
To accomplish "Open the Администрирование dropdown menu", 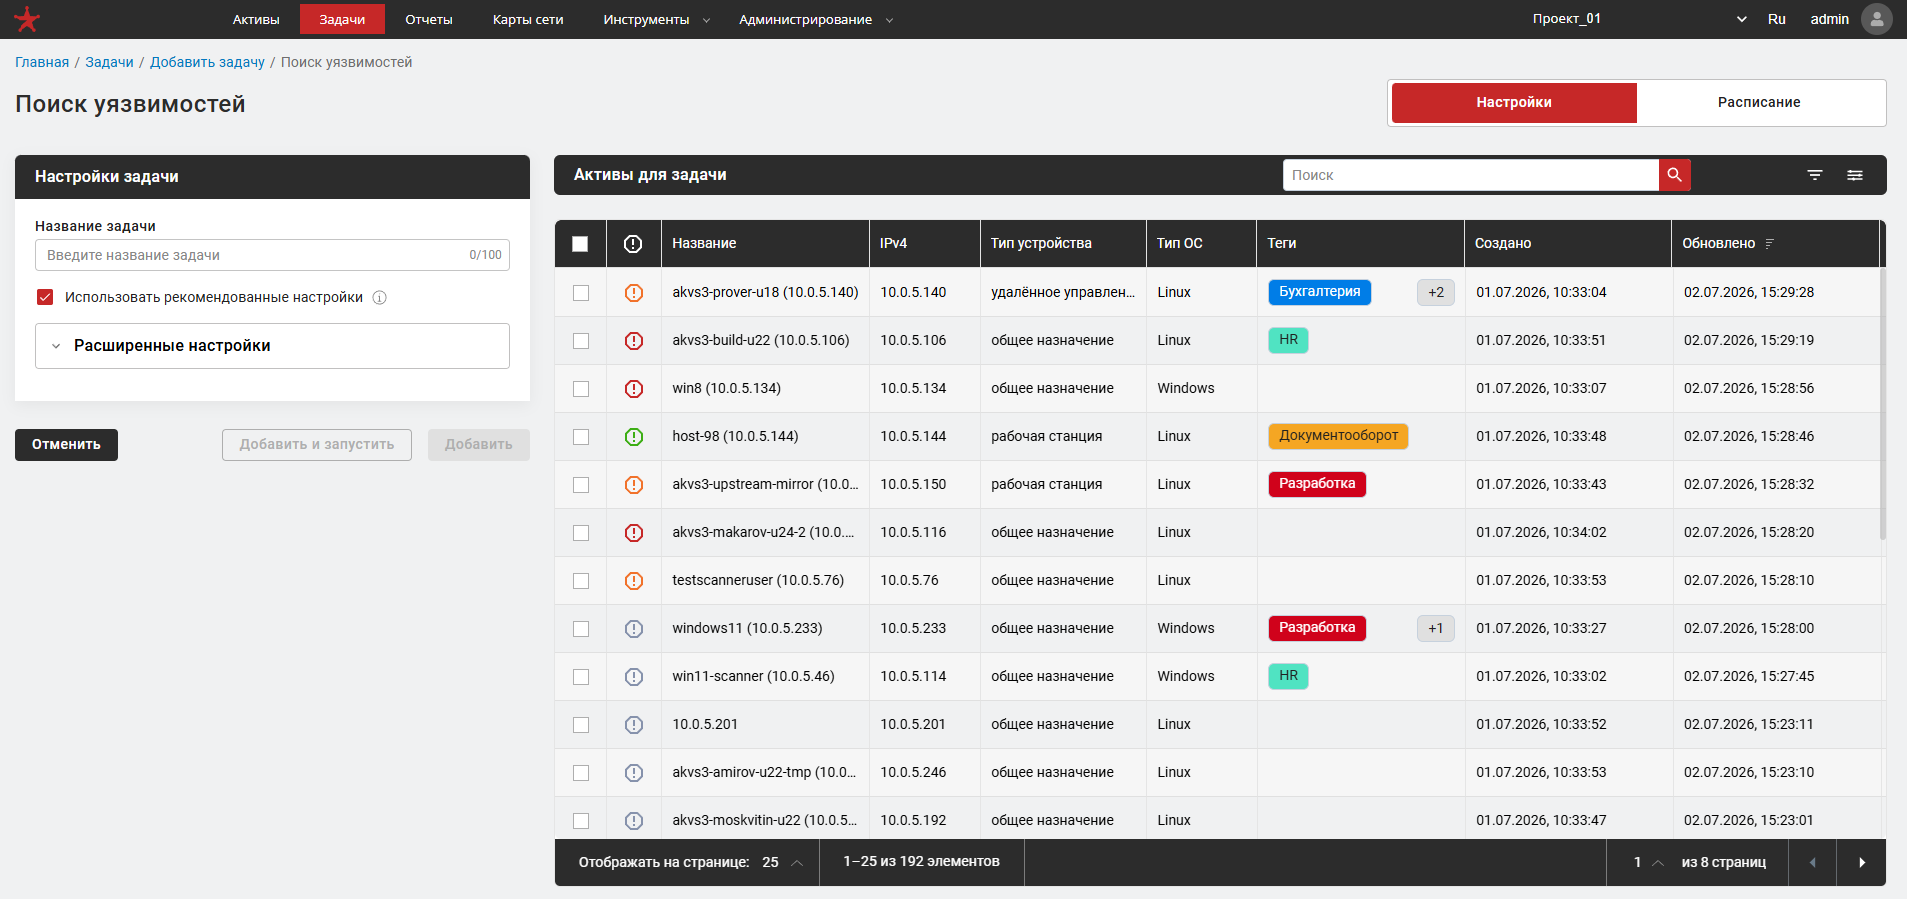I will click(815, 19).
